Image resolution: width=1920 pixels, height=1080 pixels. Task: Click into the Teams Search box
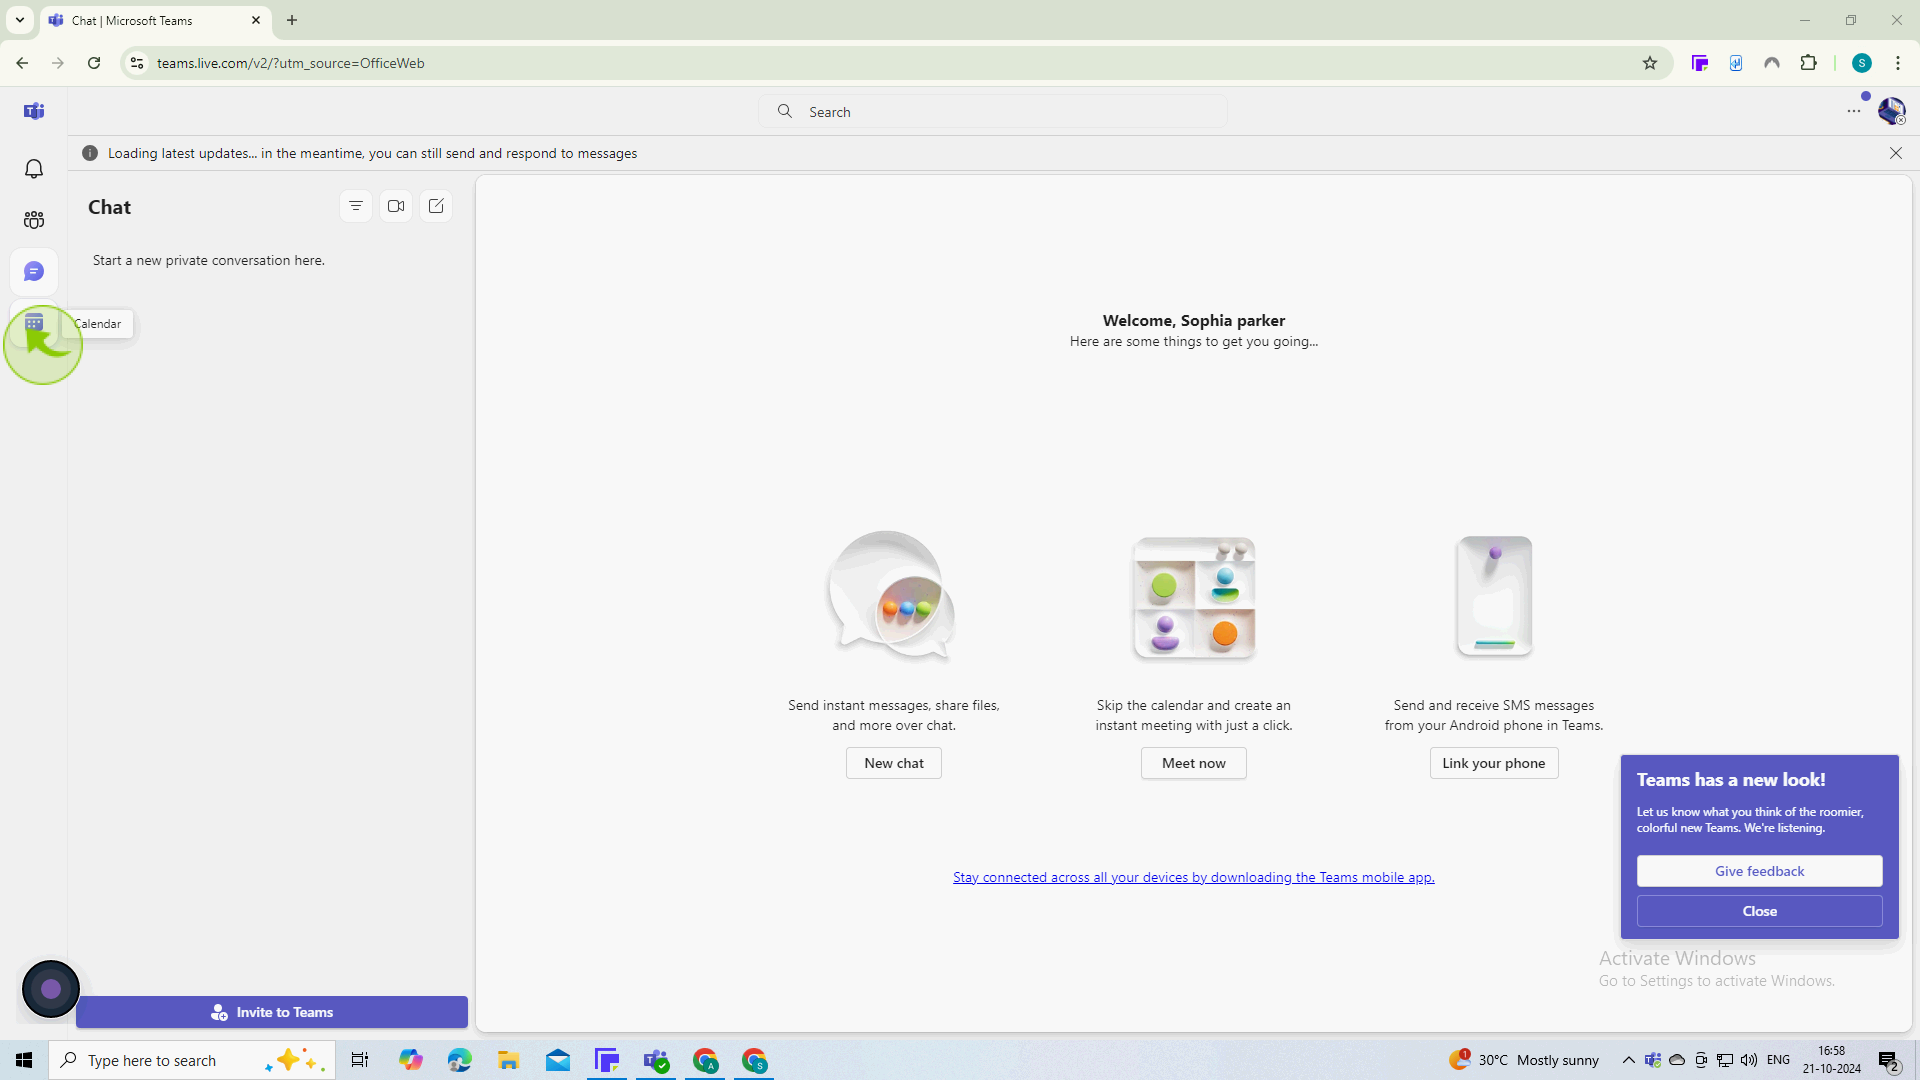(993, 112)
